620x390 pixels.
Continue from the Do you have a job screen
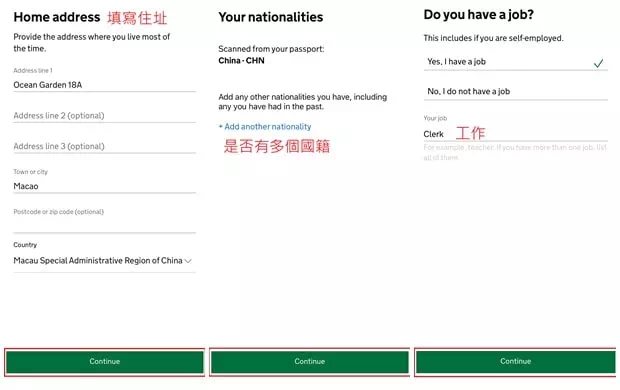(516, 362)
